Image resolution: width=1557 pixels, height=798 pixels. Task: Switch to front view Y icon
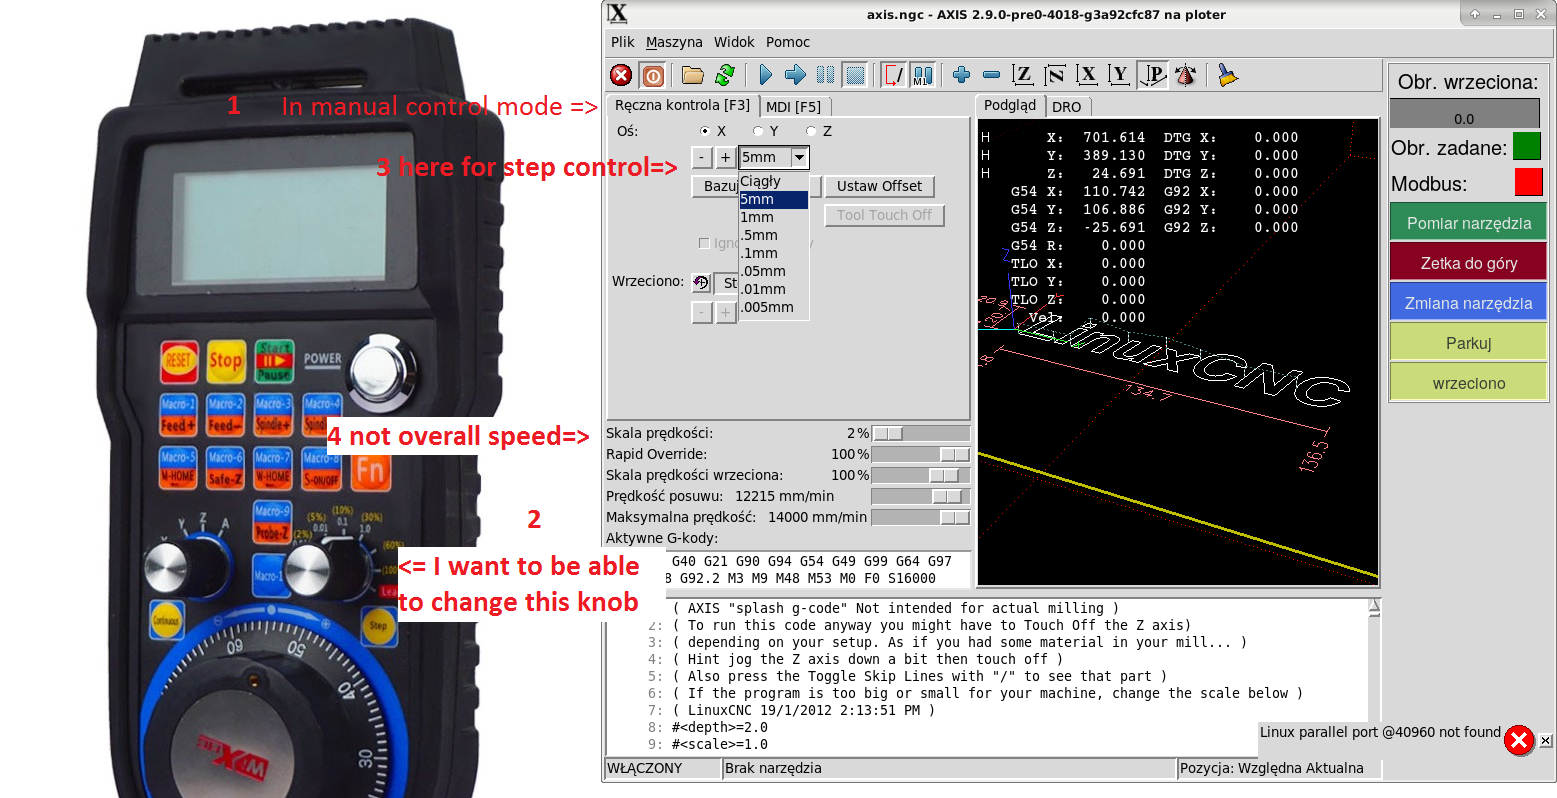(1119, 75)
